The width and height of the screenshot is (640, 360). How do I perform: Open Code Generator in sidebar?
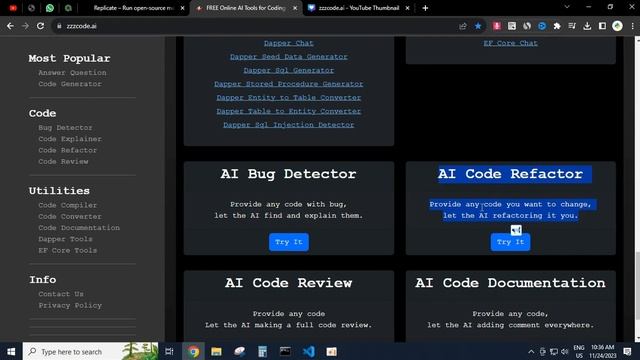(x=70, y=84)
